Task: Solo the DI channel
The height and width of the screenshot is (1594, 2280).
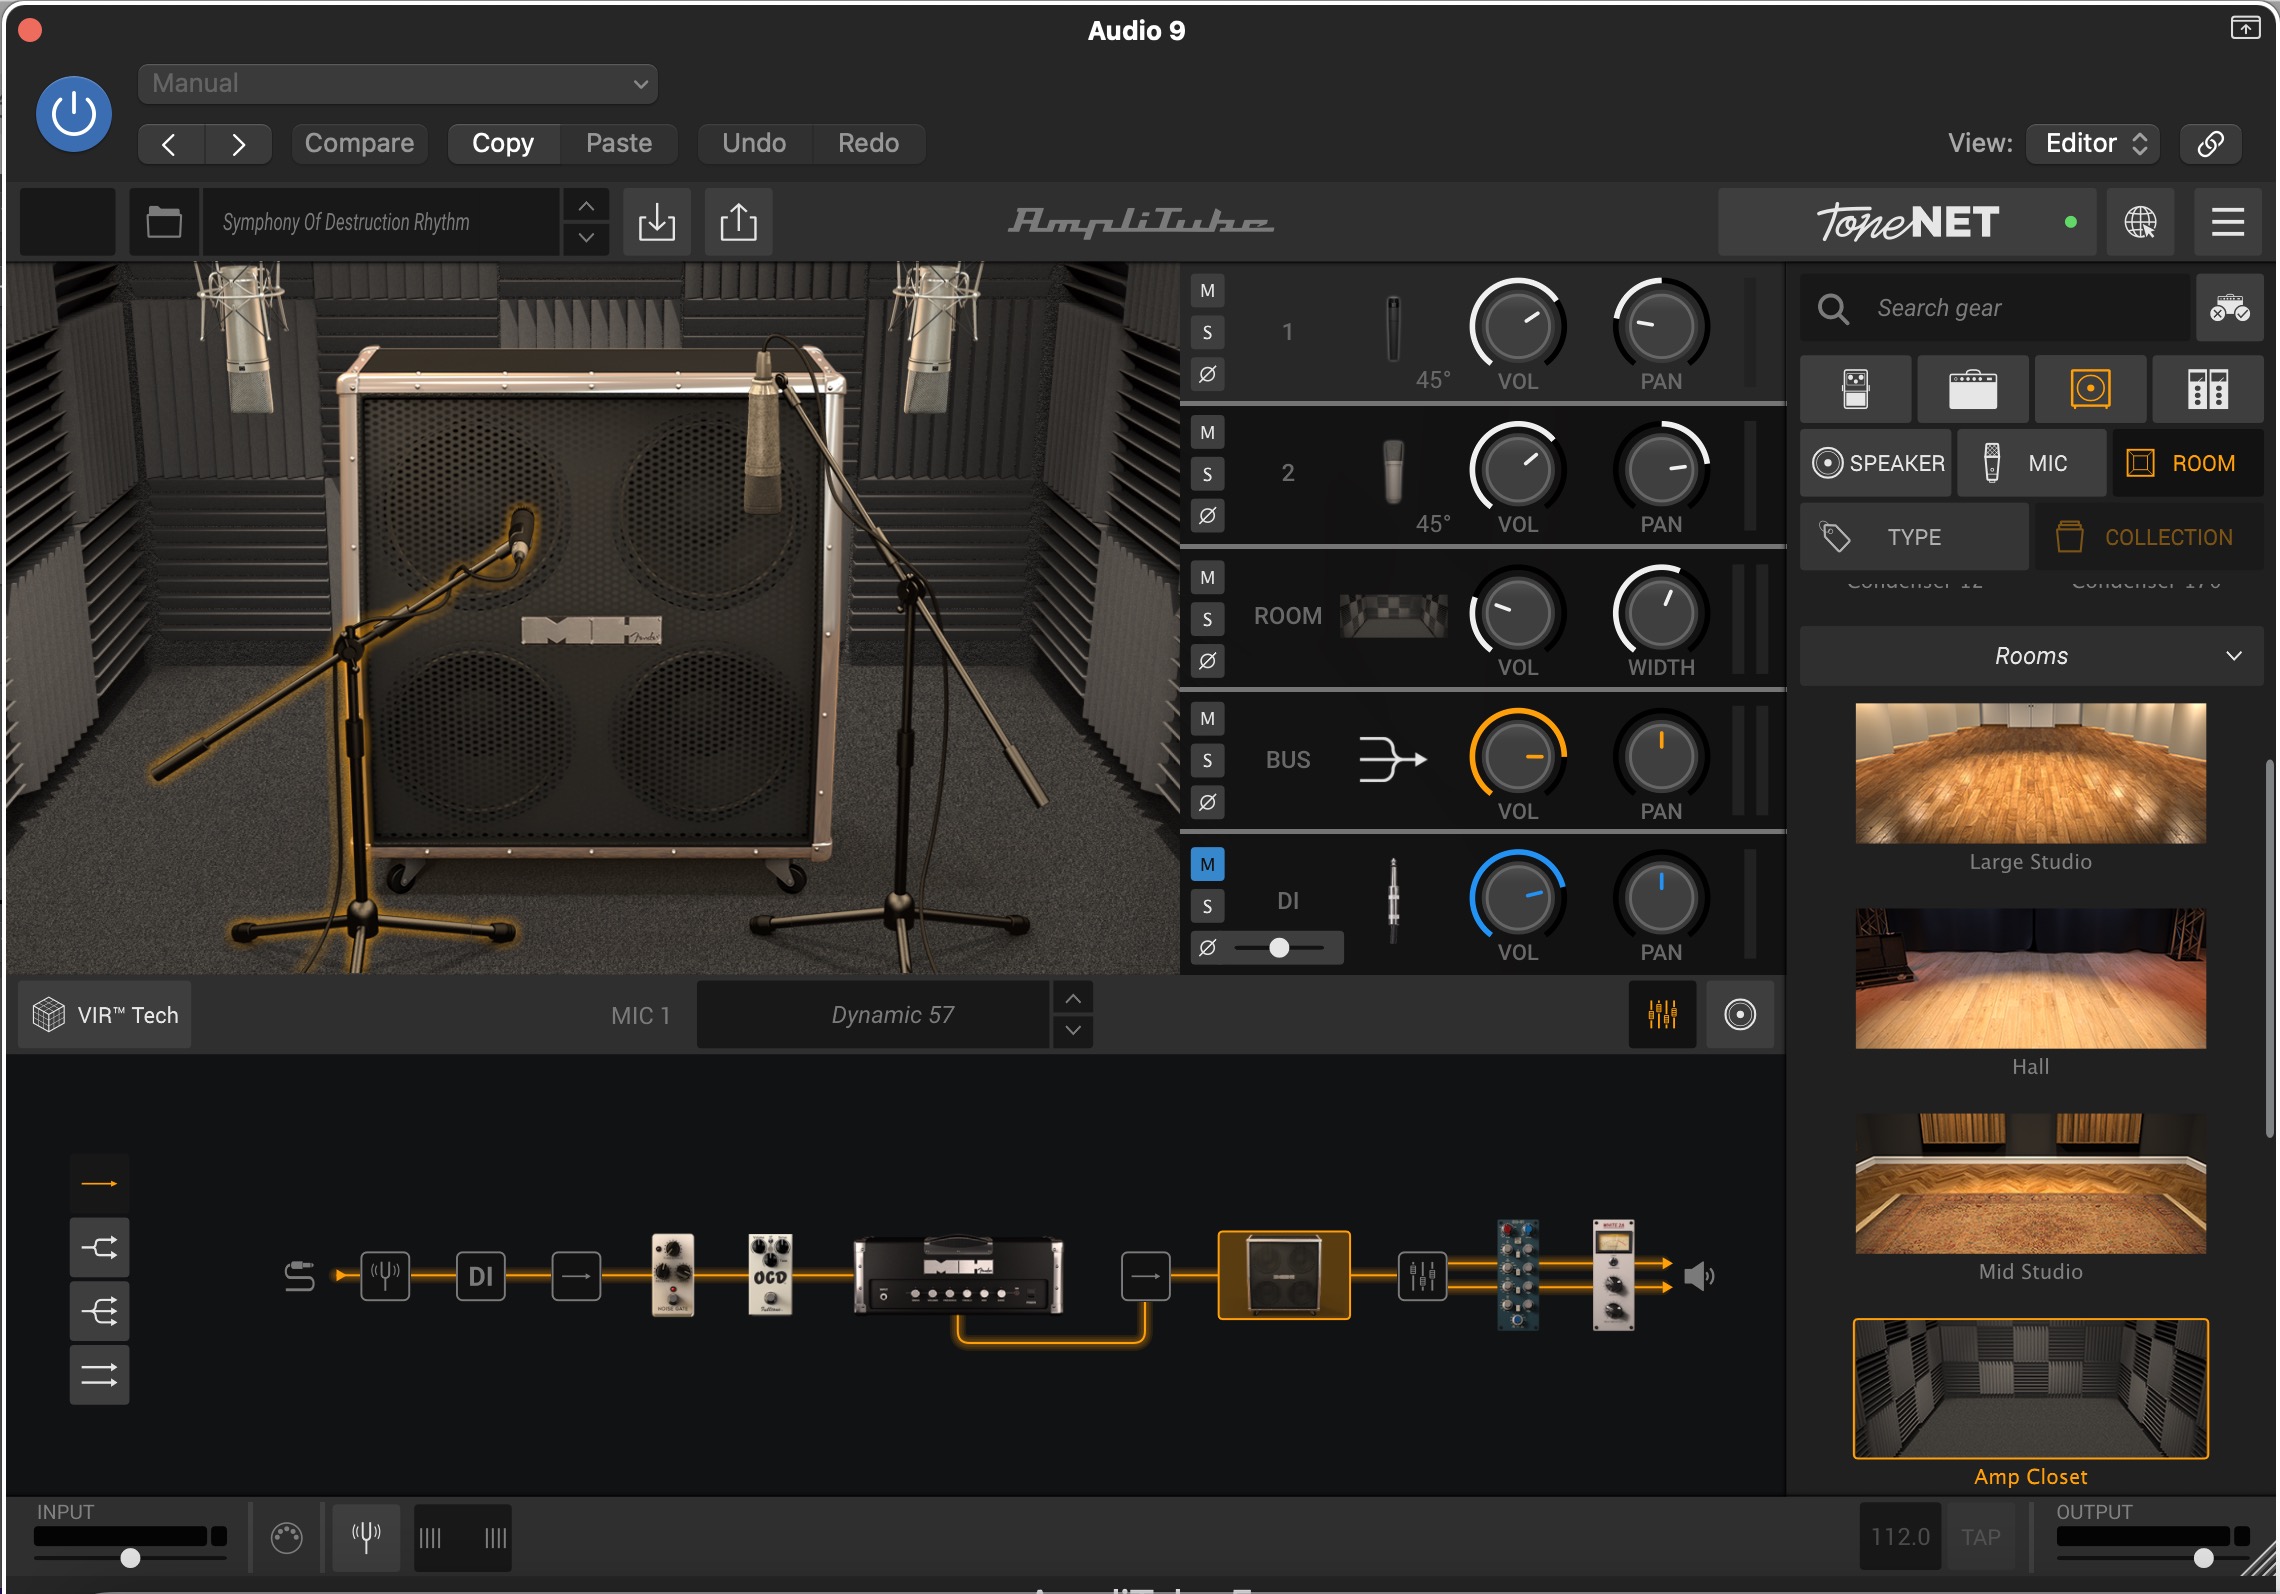Action: (x=1207, y=906)
